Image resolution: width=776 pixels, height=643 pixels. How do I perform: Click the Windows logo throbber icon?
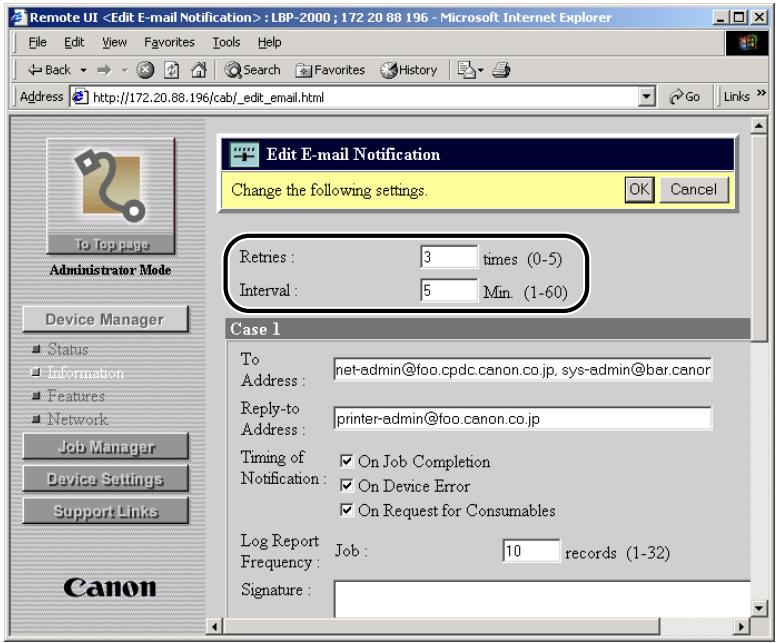[747, 43]
